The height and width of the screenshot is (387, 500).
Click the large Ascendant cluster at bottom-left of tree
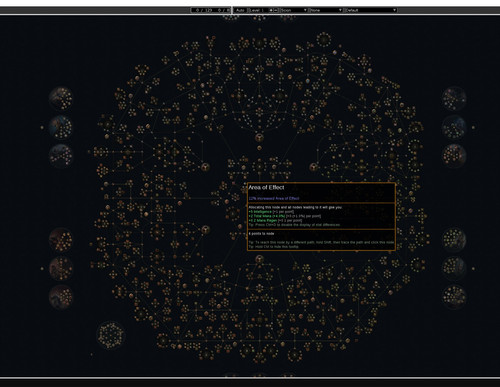[x=111, y=335]
